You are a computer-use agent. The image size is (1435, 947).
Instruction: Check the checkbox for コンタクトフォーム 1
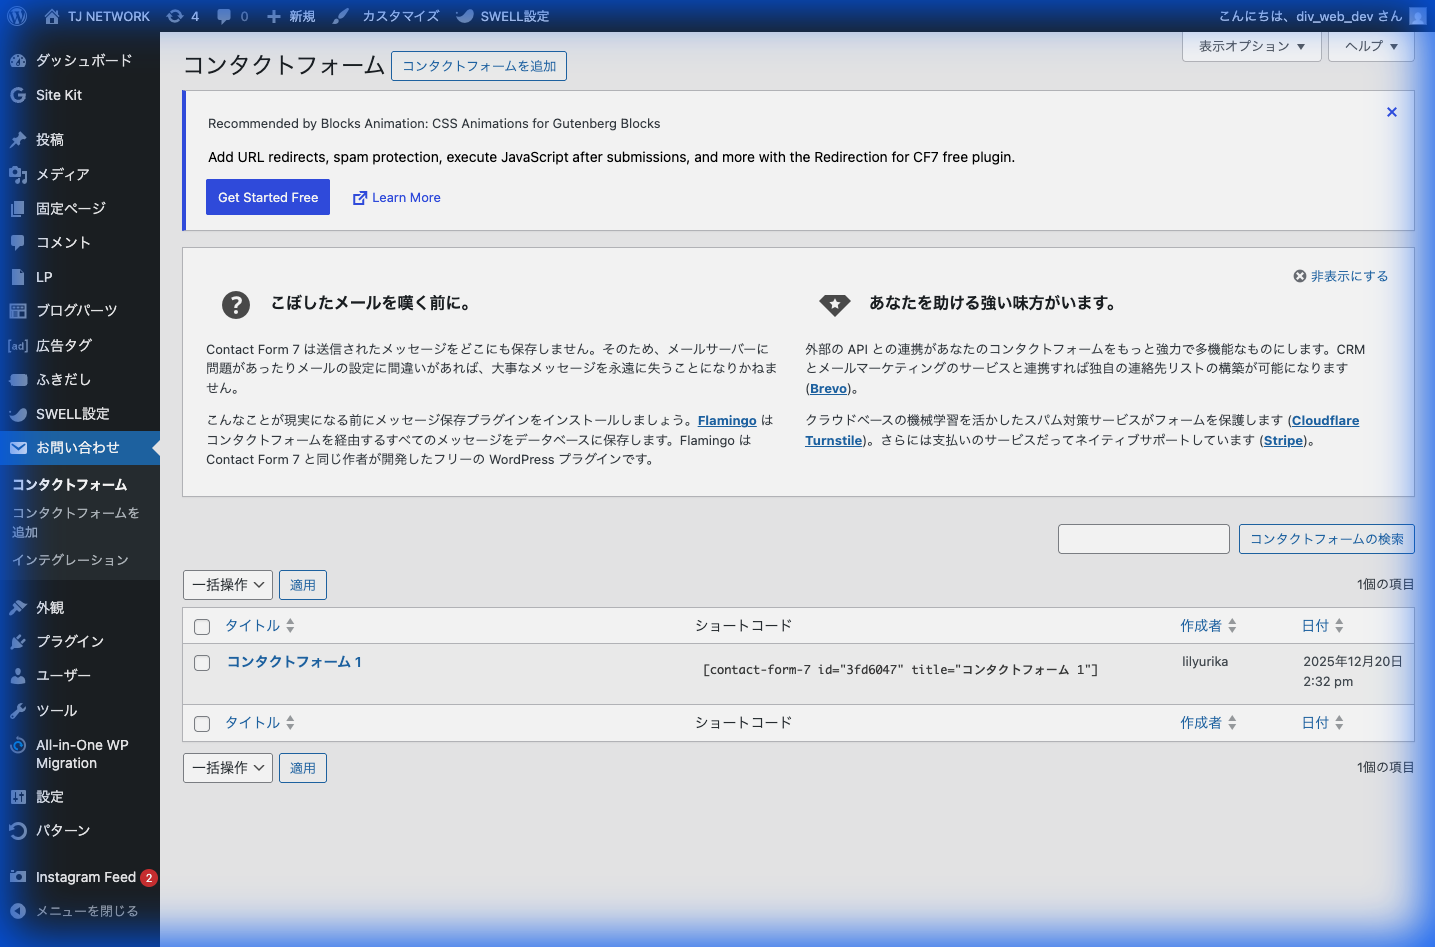(202, 662)
